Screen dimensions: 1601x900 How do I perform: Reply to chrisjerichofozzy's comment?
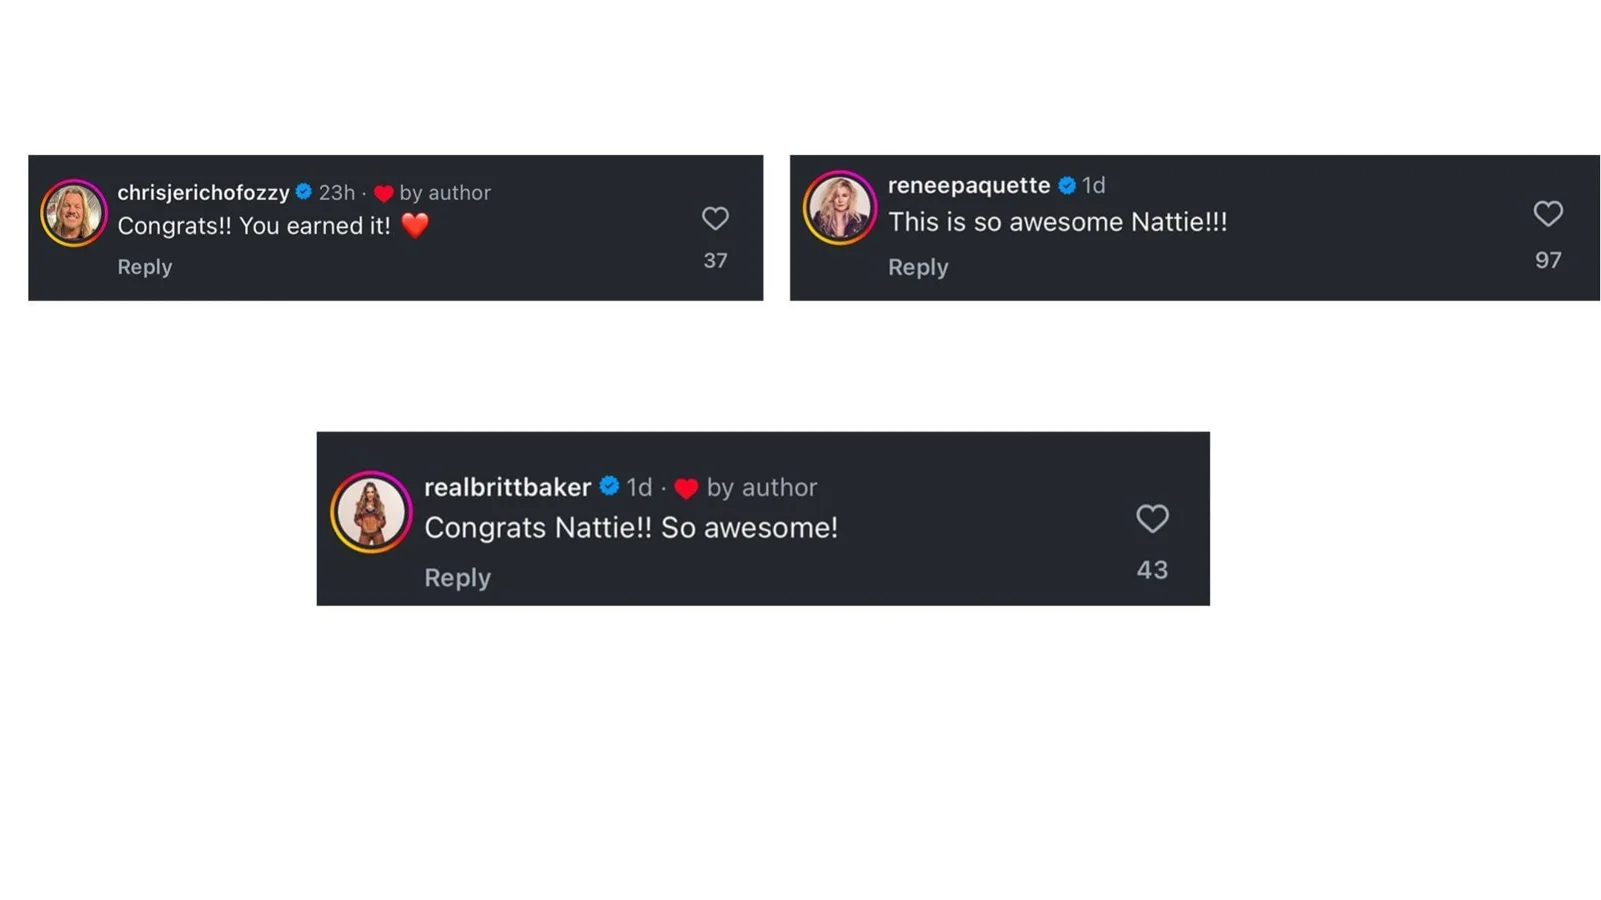[x=145, y=267]
